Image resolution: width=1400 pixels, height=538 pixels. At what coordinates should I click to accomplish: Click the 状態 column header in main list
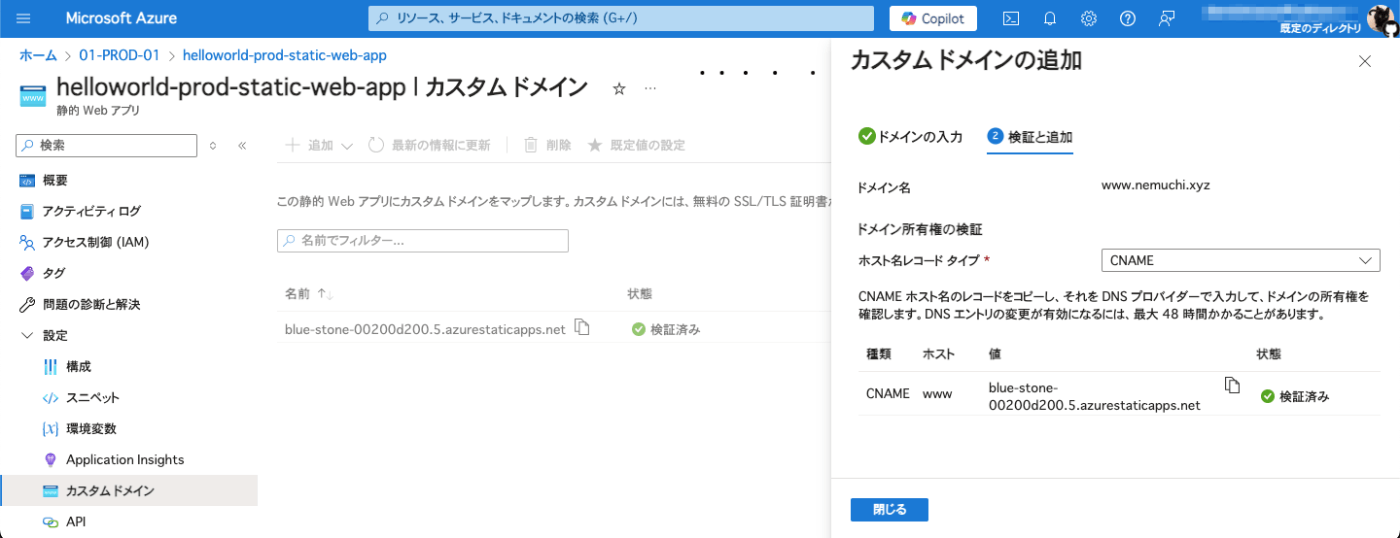click(640, 294)
